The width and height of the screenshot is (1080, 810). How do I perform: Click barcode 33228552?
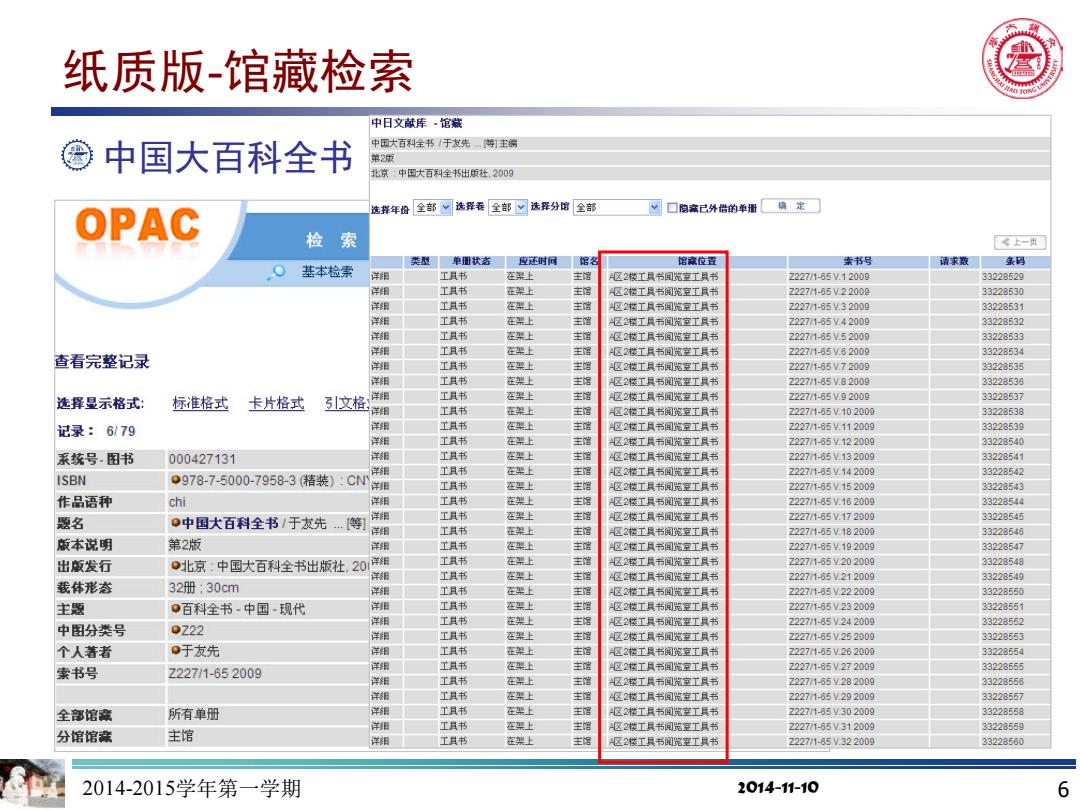(1003, 621)
